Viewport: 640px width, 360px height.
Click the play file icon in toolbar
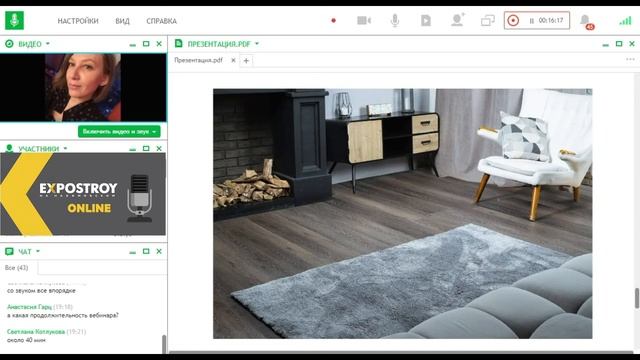(x=426, y=20)
